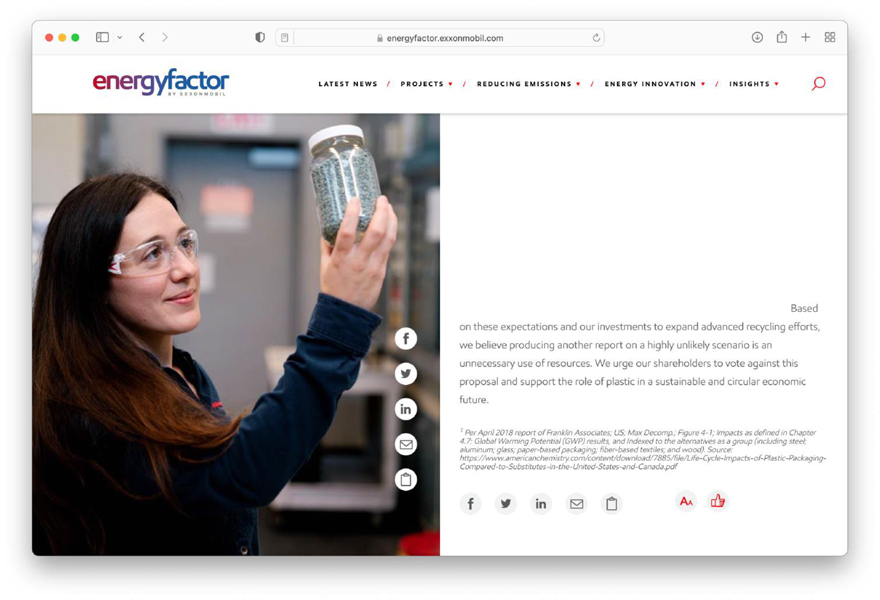Screen dimensions: 880x600
Task: Expand the Projects dropdown menu
Action: click(x=426, y=84)
